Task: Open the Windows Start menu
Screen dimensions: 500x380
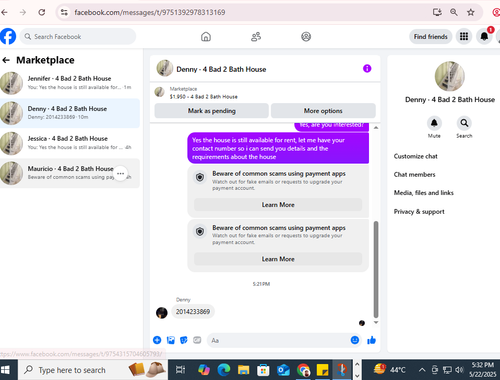Action: 5,370
